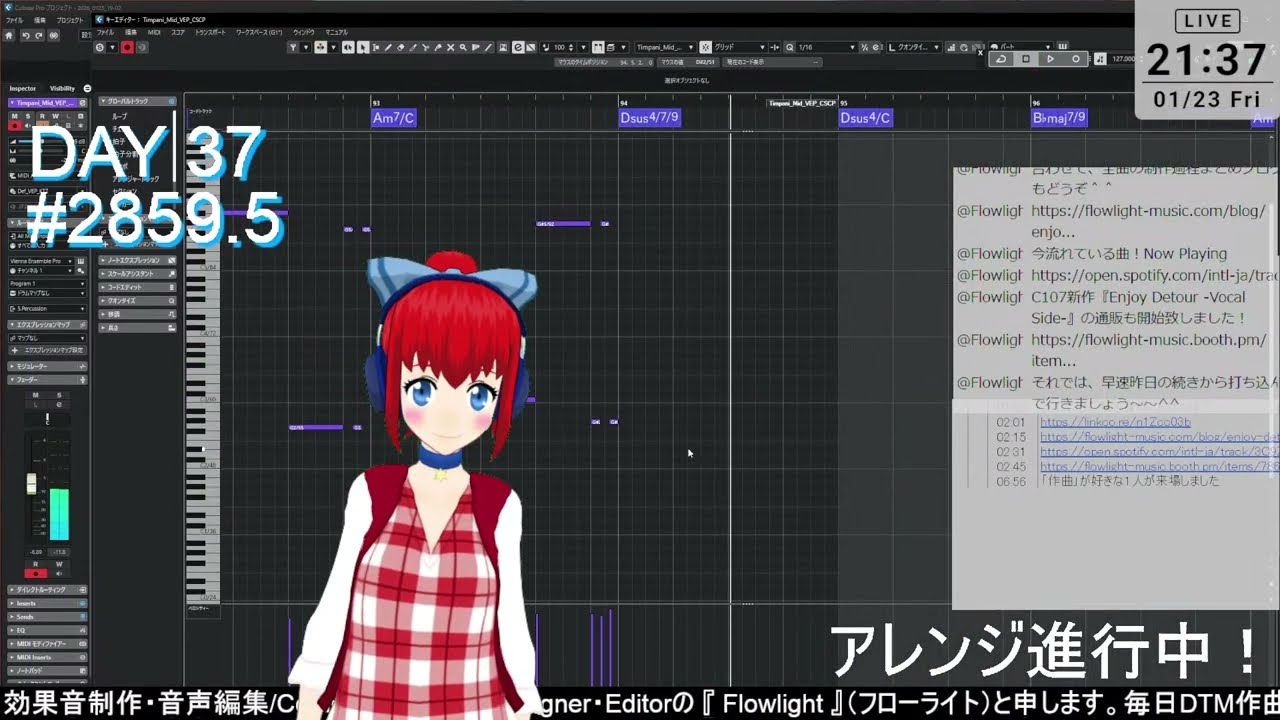
Task: Click the Inspector settings round icon
Action: (87, 88)
